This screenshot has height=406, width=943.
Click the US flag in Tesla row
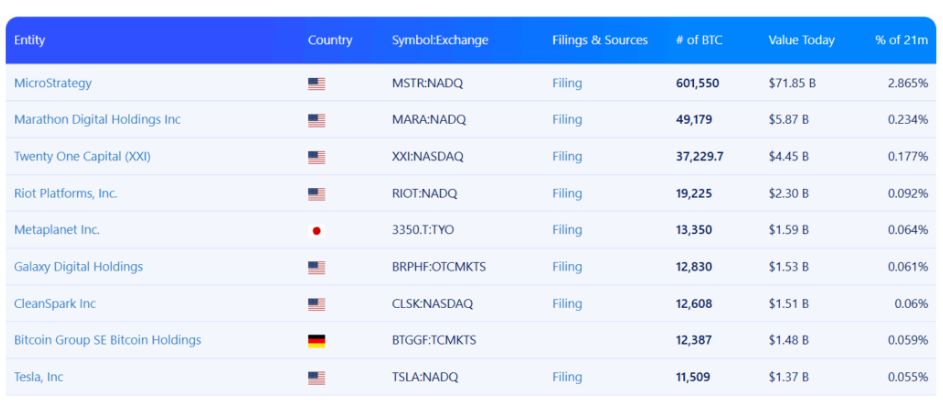click(316, 378)
